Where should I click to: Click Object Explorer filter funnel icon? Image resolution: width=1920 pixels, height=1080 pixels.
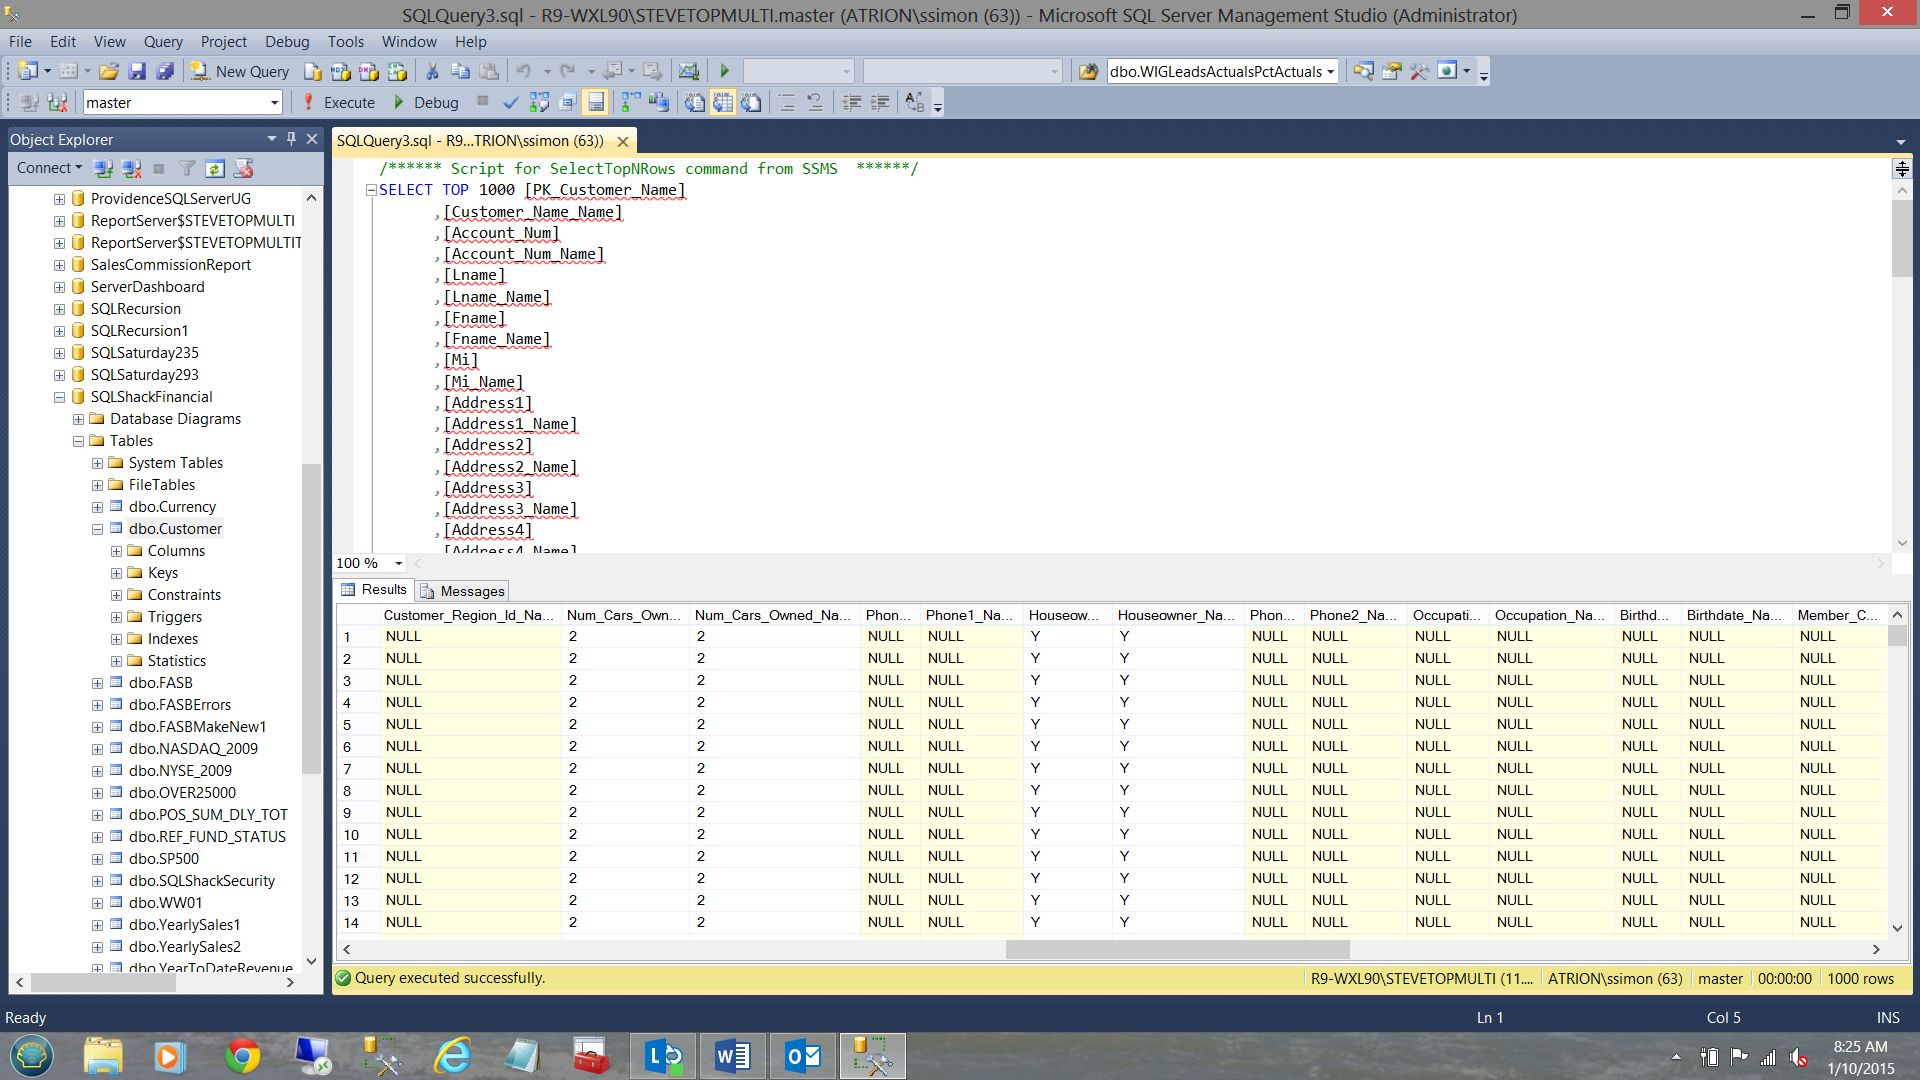[187, 168]
